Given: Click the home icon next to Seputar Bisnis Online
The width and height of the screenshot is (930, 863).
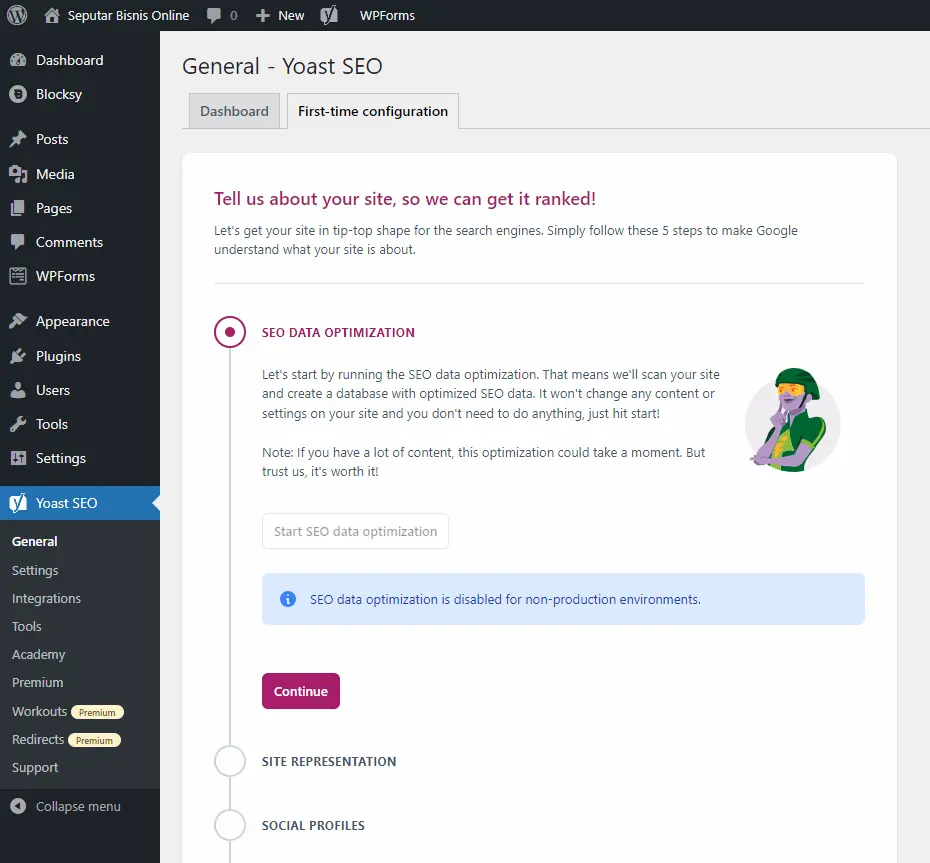Looking at the screenshot, I should point(52,15).
